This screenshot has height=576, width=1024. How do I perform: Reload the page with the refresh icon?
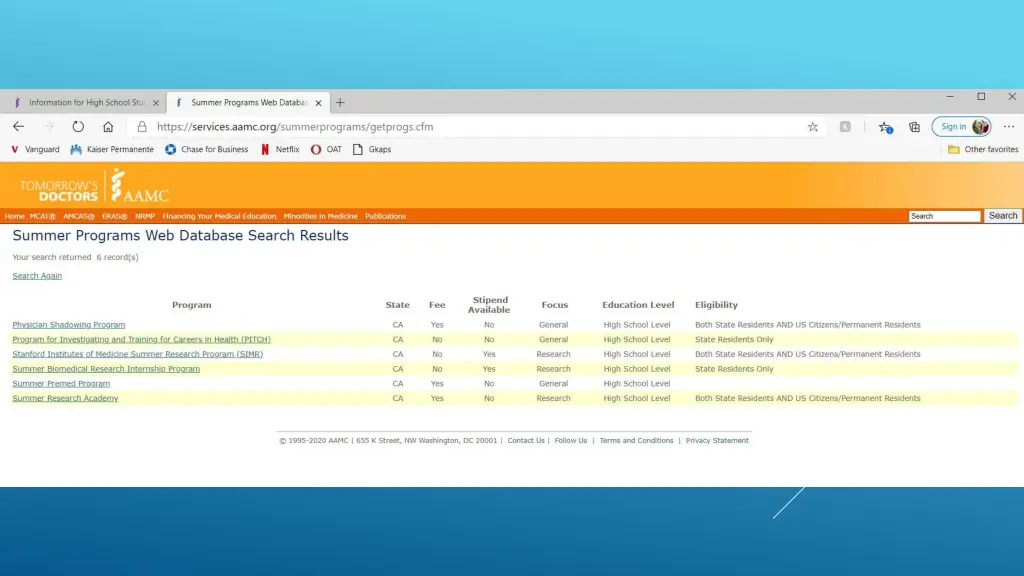click(78, 127)
